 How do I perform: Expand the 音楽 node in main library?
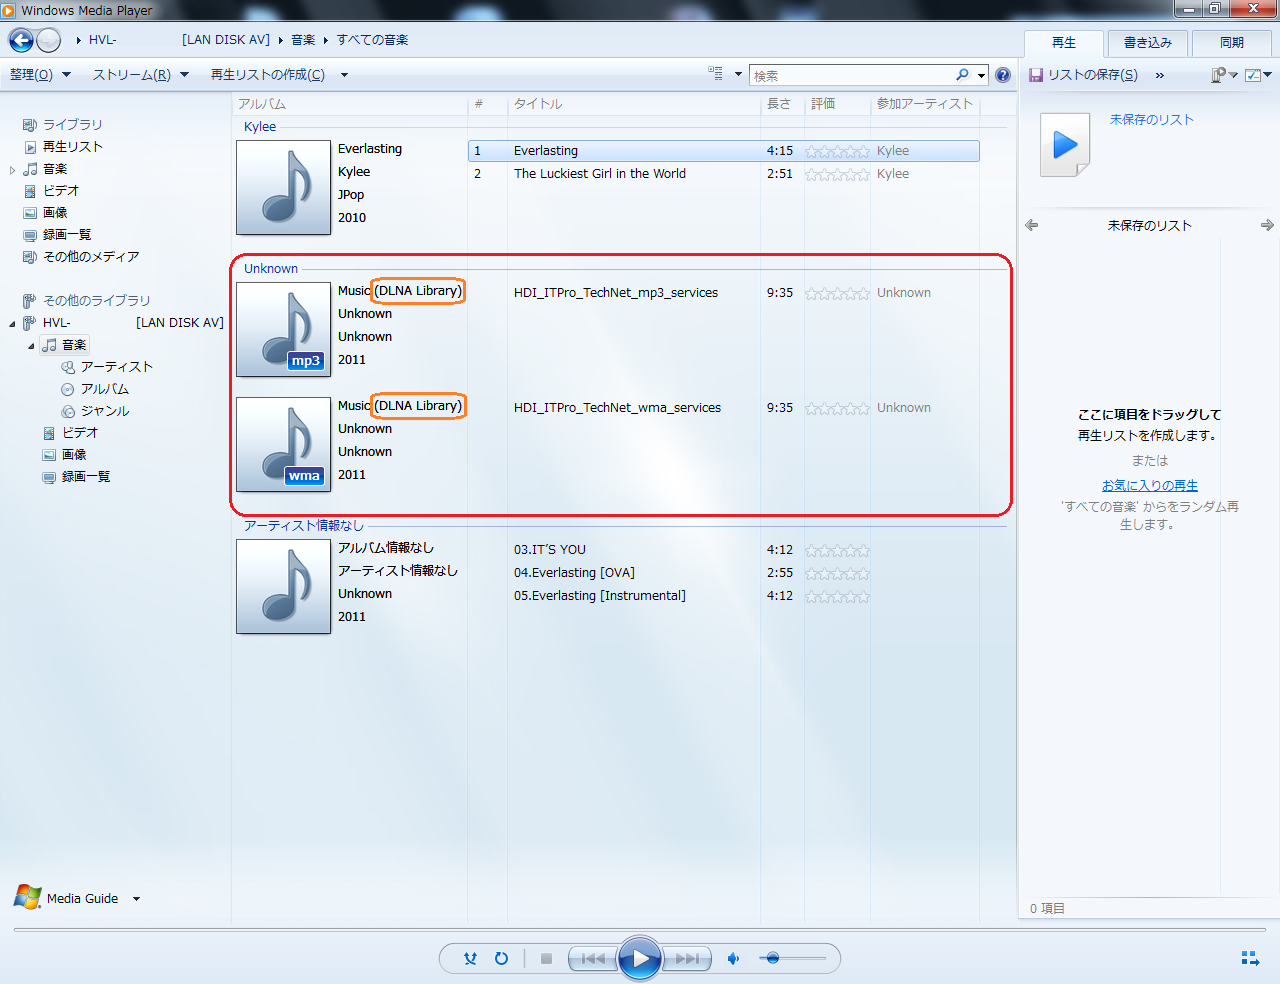[12, 169]
